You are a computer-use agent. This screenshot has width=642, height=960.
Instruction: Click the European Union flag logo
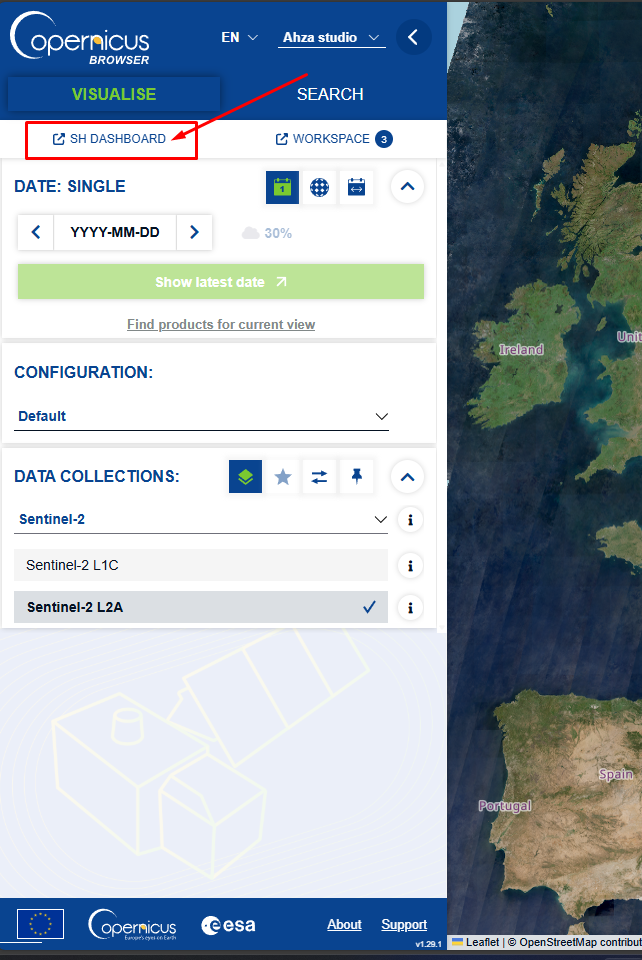click(40, 924)
